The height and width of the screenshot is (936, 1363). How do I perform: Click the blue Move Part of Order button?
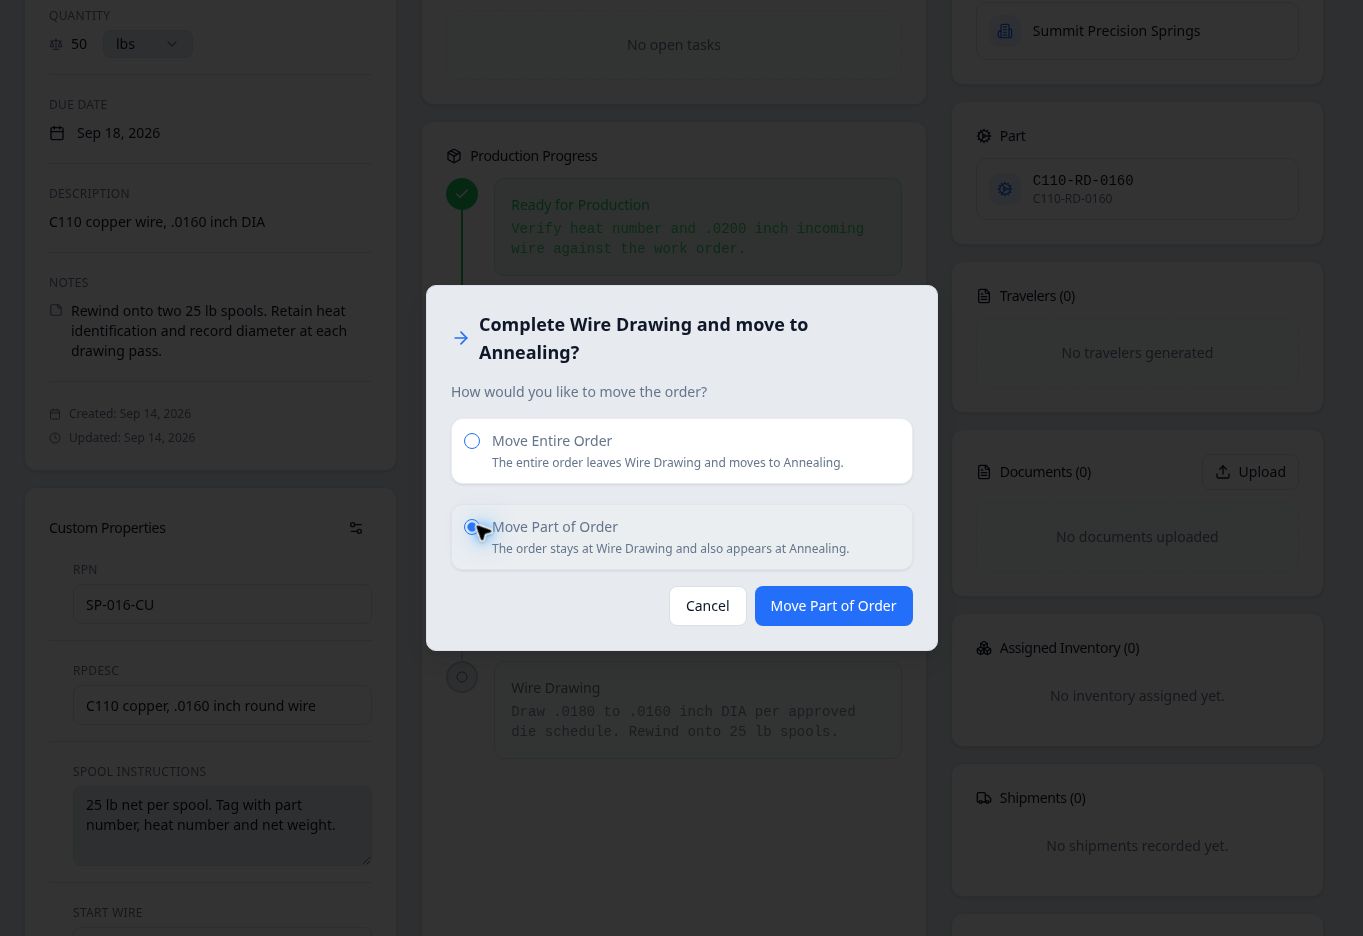tap(833, 606)
